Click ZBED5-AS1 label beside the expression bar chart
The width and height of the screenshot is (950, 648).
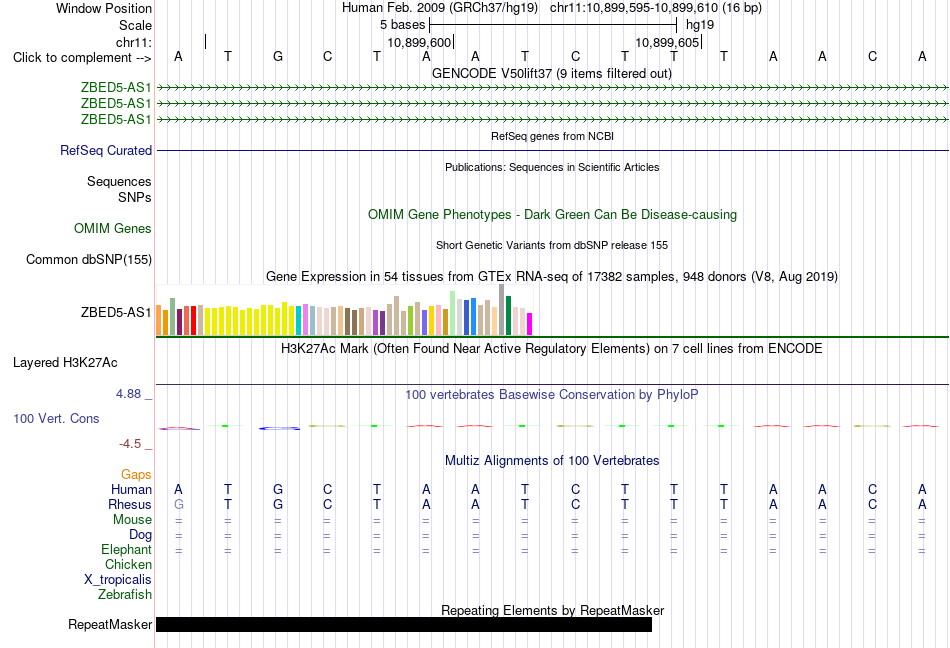pyautogui.click(x=116, y=312)
